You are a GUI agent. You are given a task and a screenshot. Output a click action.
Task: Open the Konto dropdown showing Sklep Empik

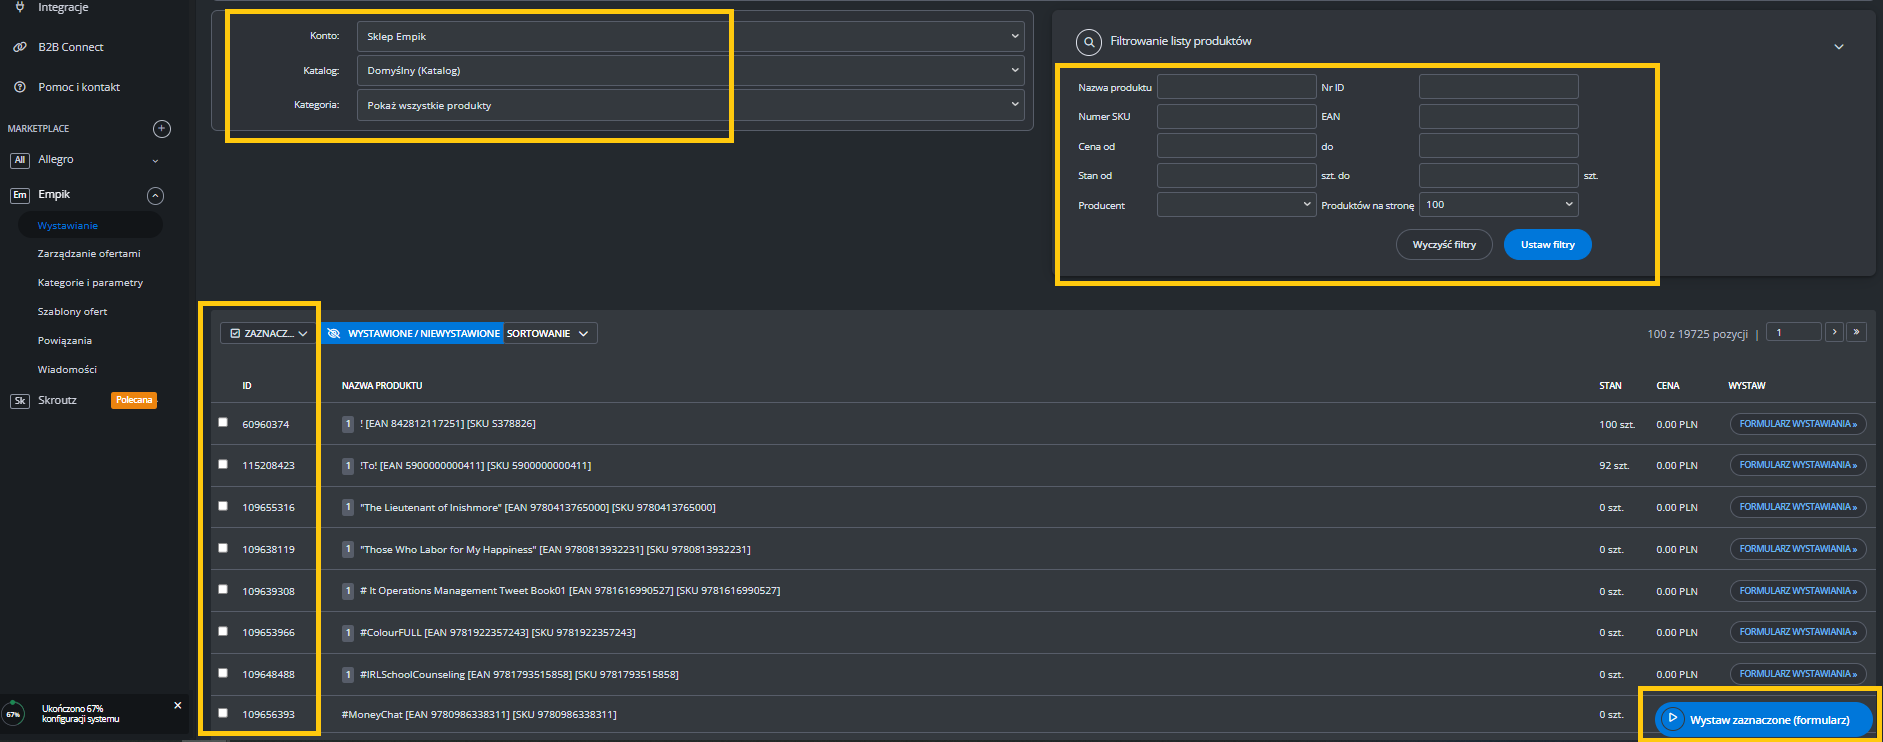690,36
